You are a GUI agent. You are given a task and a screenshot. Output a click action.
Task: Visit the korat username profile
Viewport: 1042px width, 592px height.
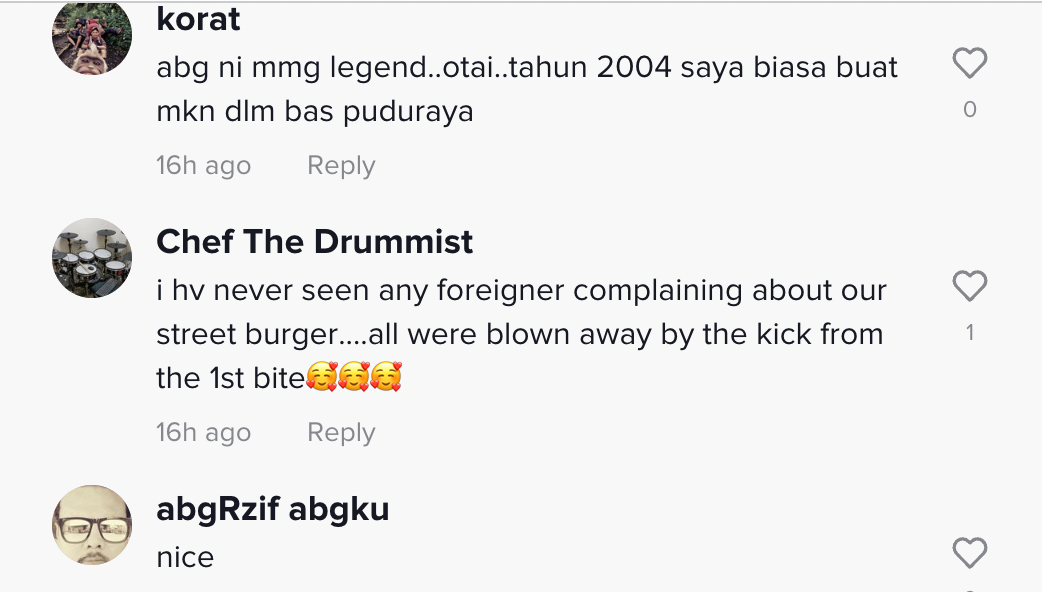point(199,18)
